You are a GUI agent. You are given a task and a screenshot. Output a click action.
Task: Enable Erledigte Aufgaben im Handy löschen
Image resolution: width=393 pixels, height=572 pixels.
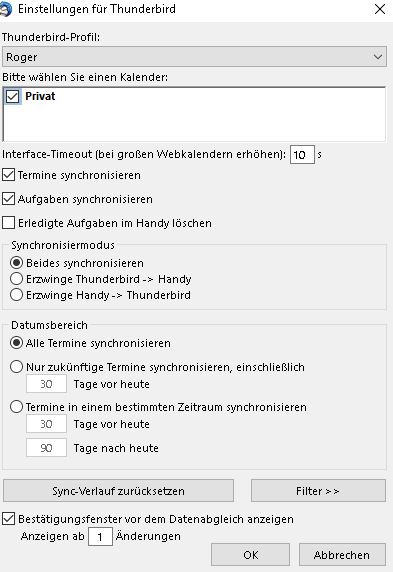[x=8, y=223]
